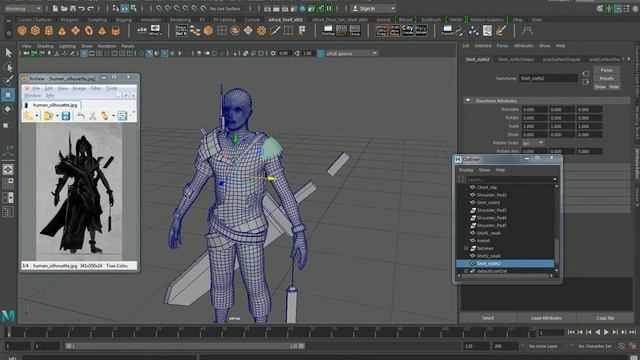
Task: Open the Attributes menu in Attribute Editor
Action: pyautogui.click(x=524, y=46)
